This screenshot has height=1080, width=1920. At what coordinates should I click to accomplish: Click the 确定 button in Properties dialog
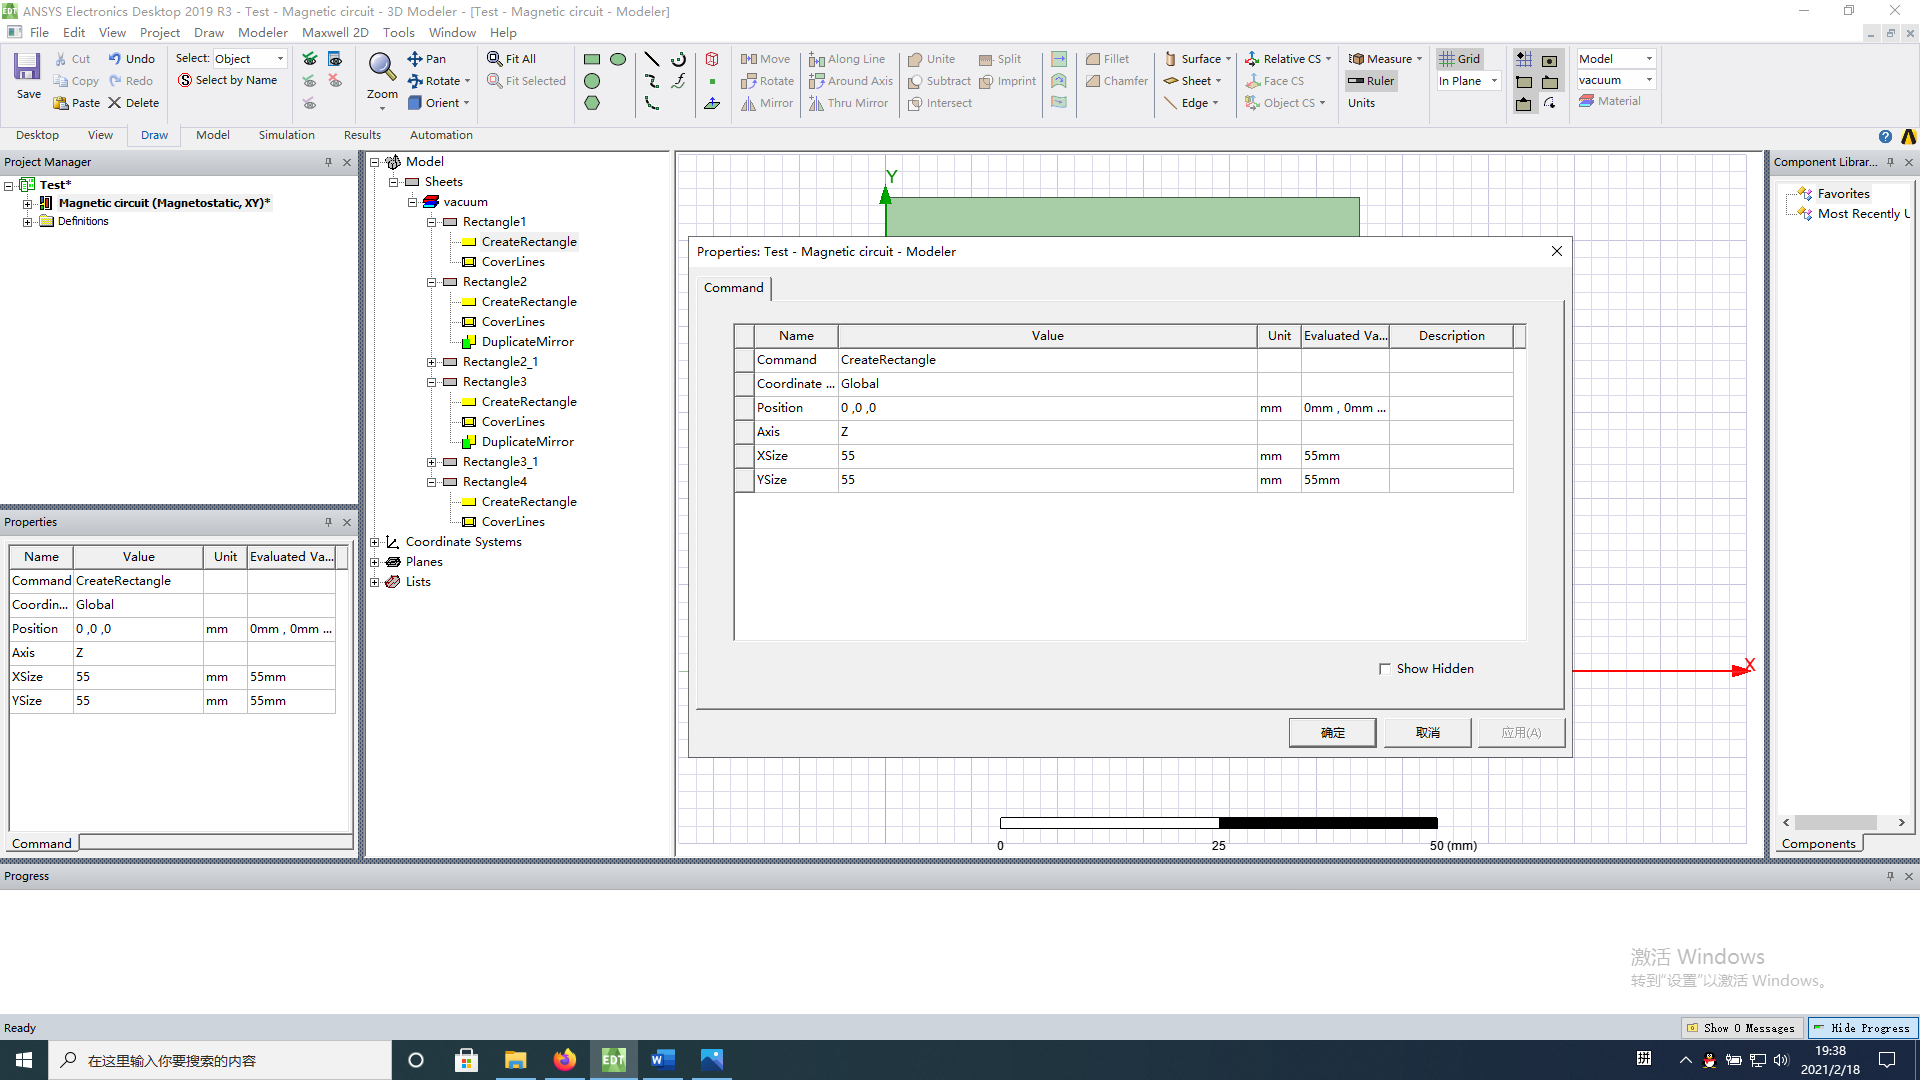point(1332,732)
